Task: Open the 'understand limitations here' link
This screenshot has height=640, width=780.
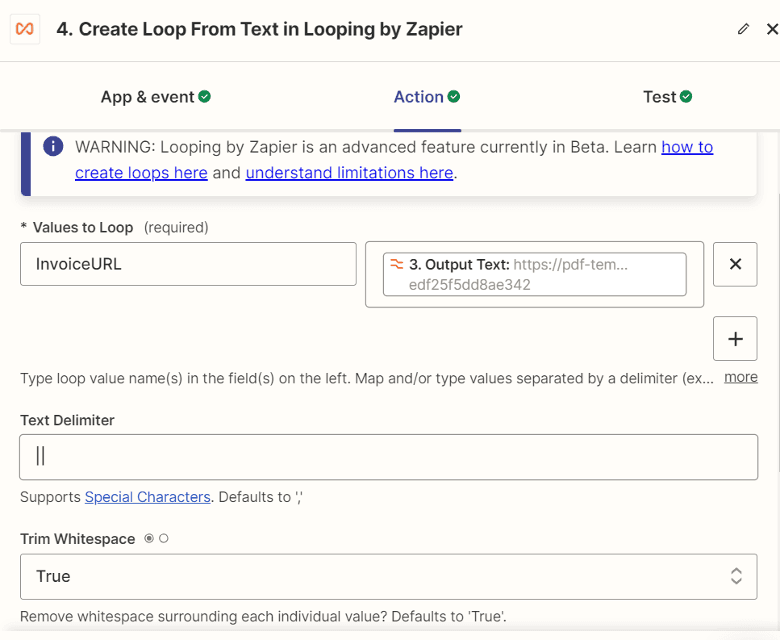Action: point(349,173)
